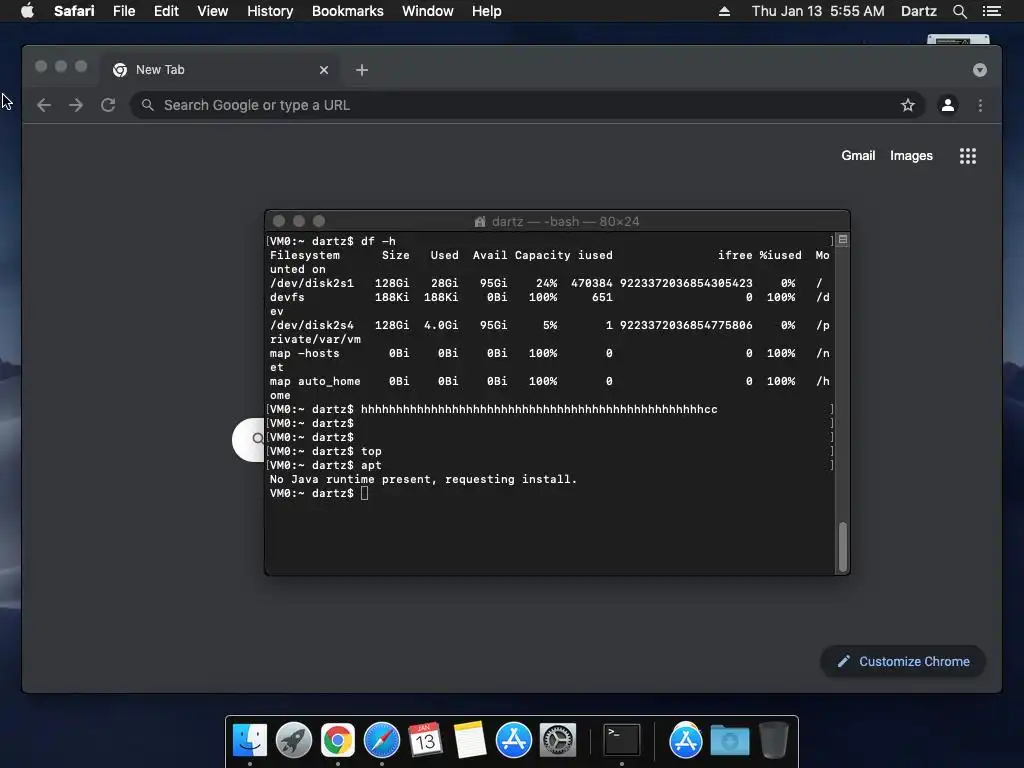
Task: Open Spotlight search in menu bar
Action: (x=959, y=11)
